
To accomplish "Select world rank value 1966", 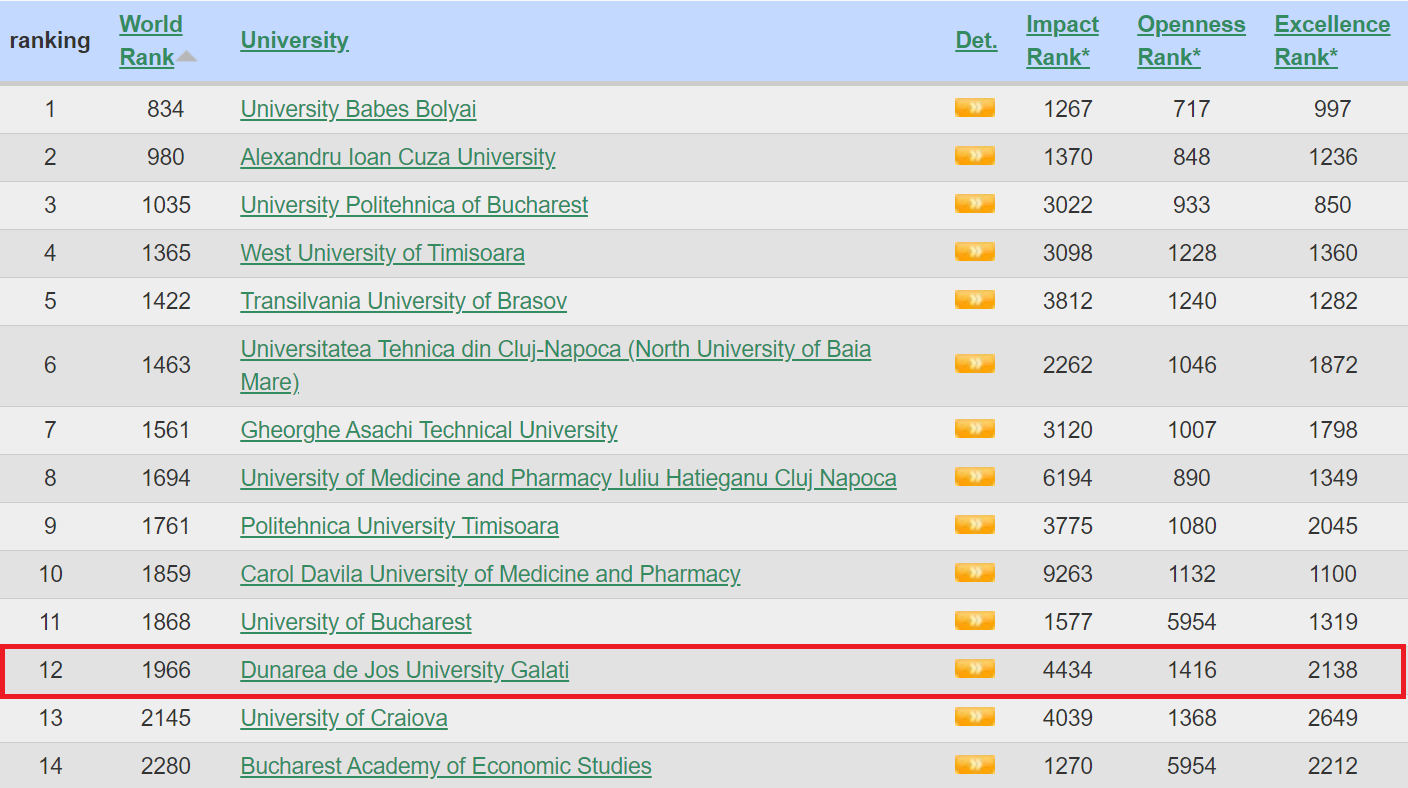I will pyautogui.click(x=166, y=670).
